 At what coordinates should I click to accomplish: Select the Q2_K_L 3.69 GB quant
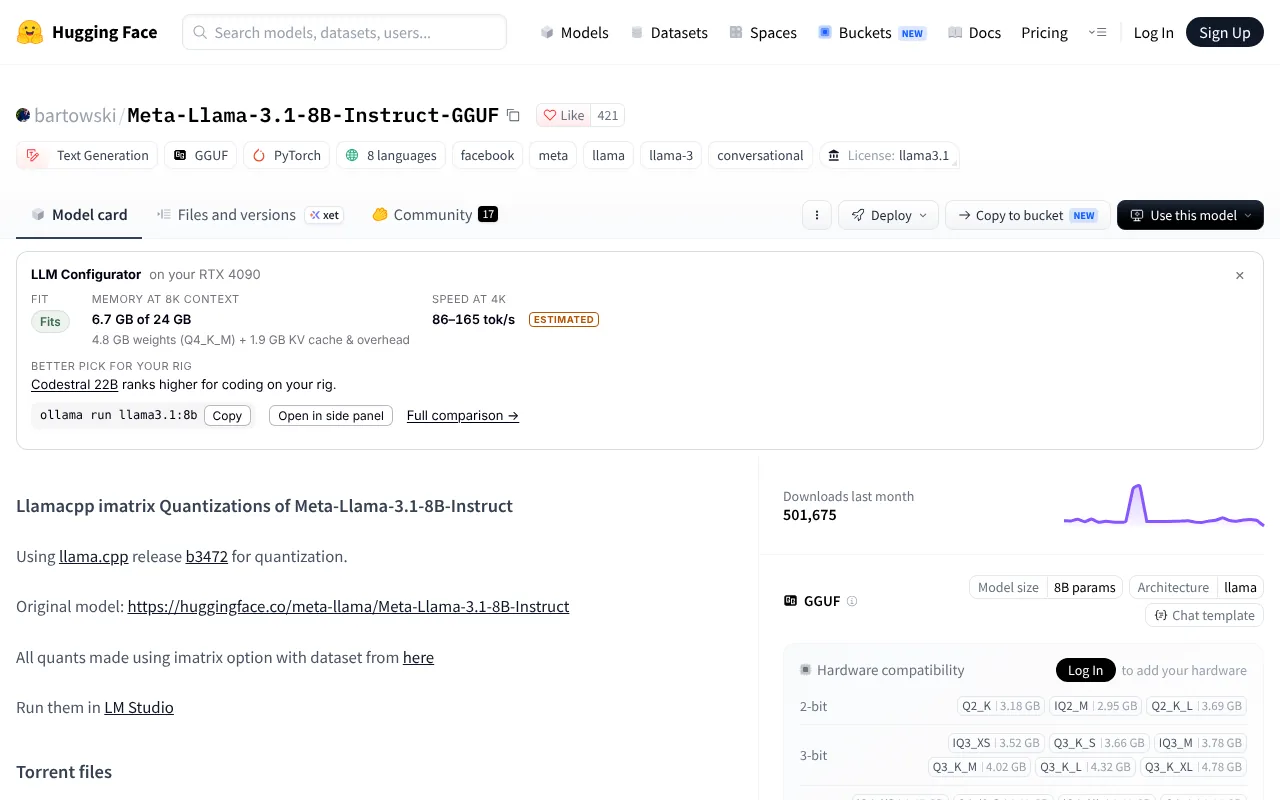coord(1196,706)
